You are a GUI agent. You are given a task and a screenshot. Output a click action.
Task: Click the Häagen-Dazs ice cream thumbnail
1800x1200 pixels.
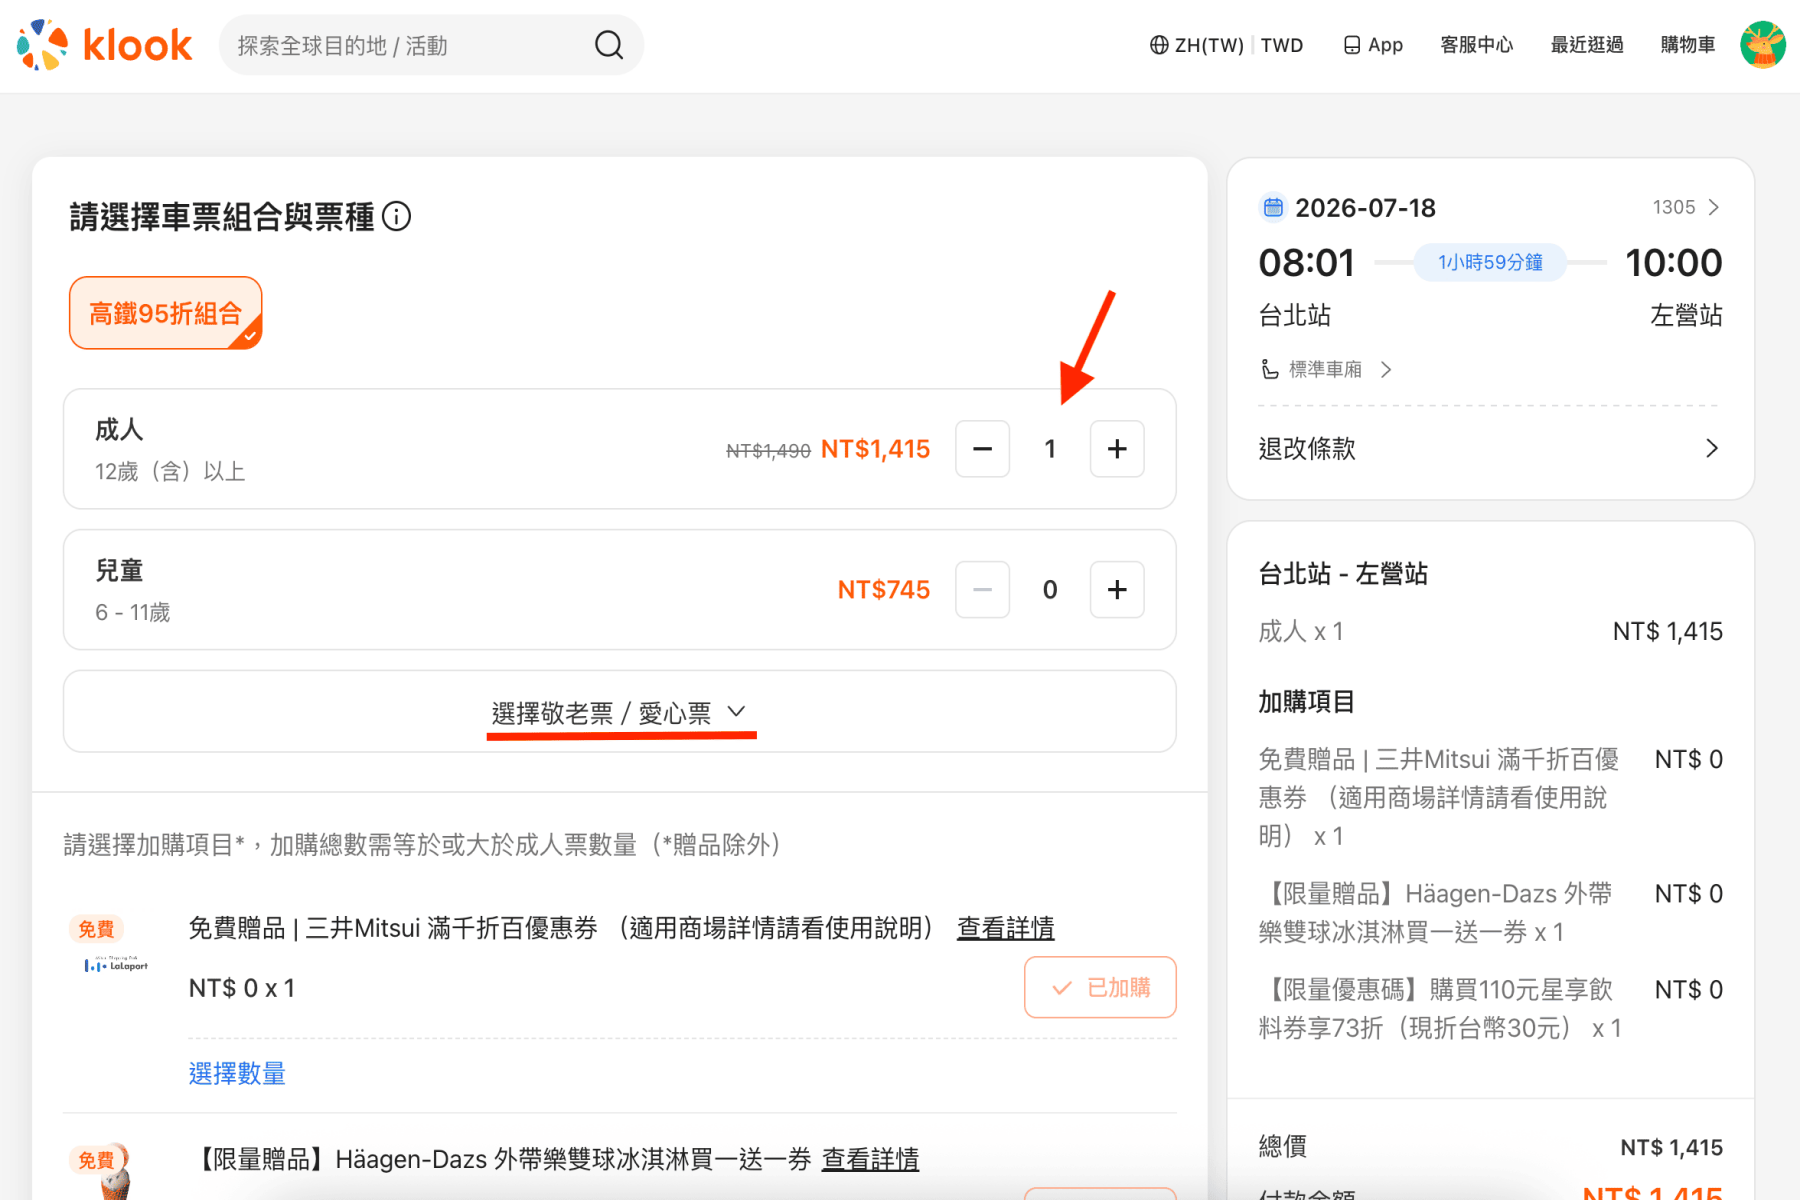[x=115, y=1172]
